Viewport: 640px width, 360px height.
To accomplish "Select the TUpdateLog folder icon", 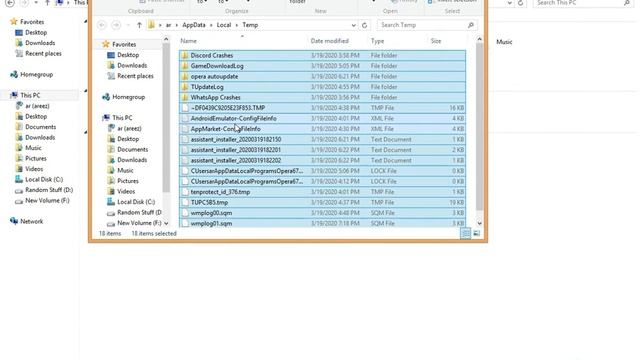I will point(185,87).
